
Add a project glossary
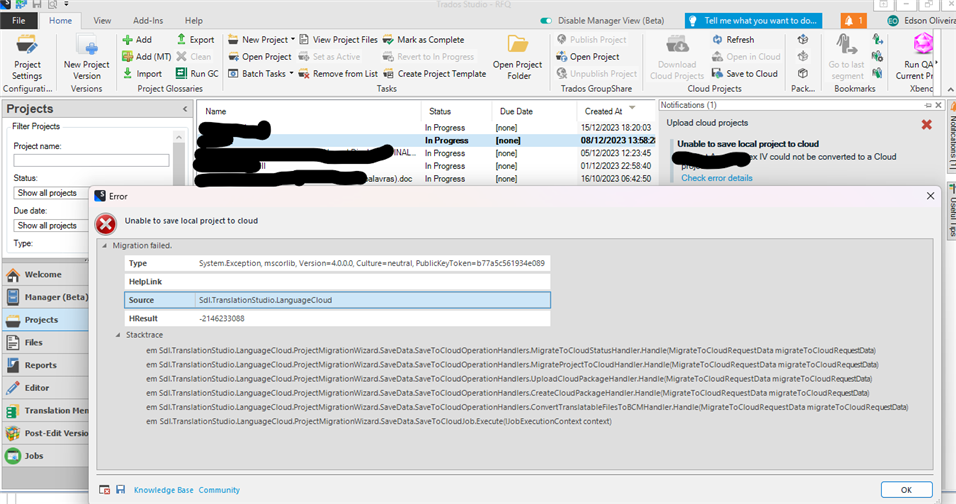coord(137,40)
